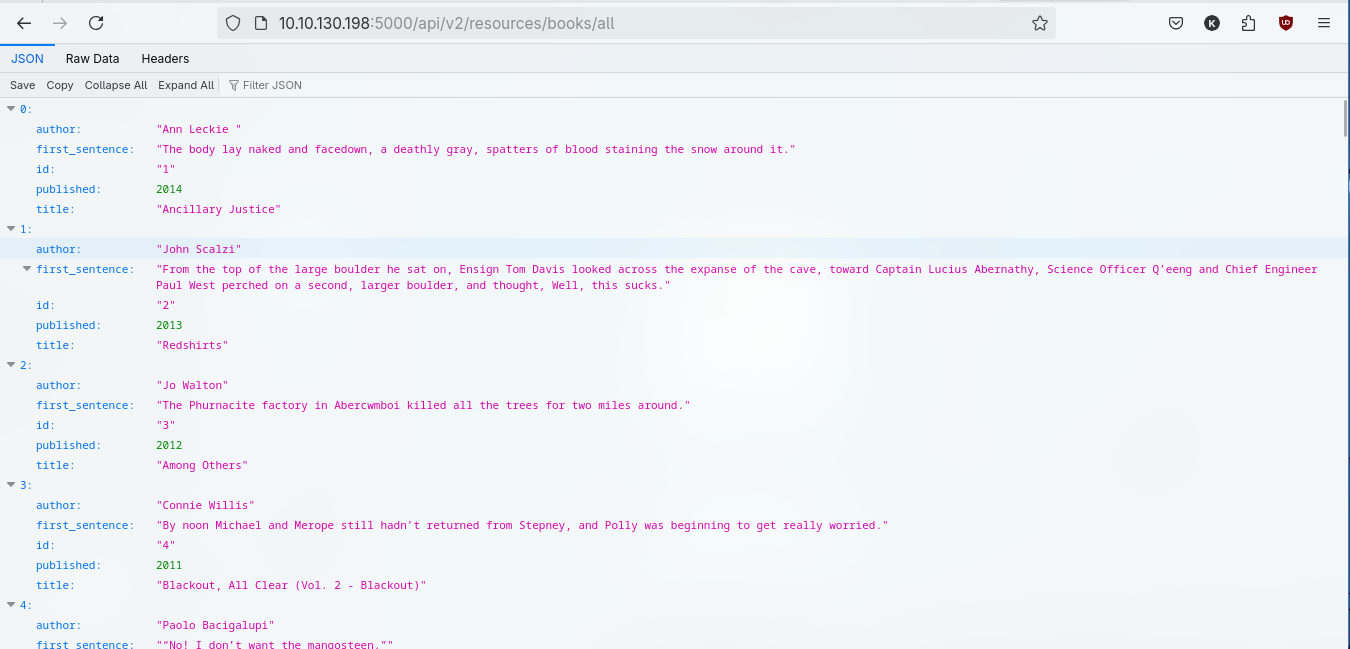Select the published value 2011

click(x=169, y=565)
